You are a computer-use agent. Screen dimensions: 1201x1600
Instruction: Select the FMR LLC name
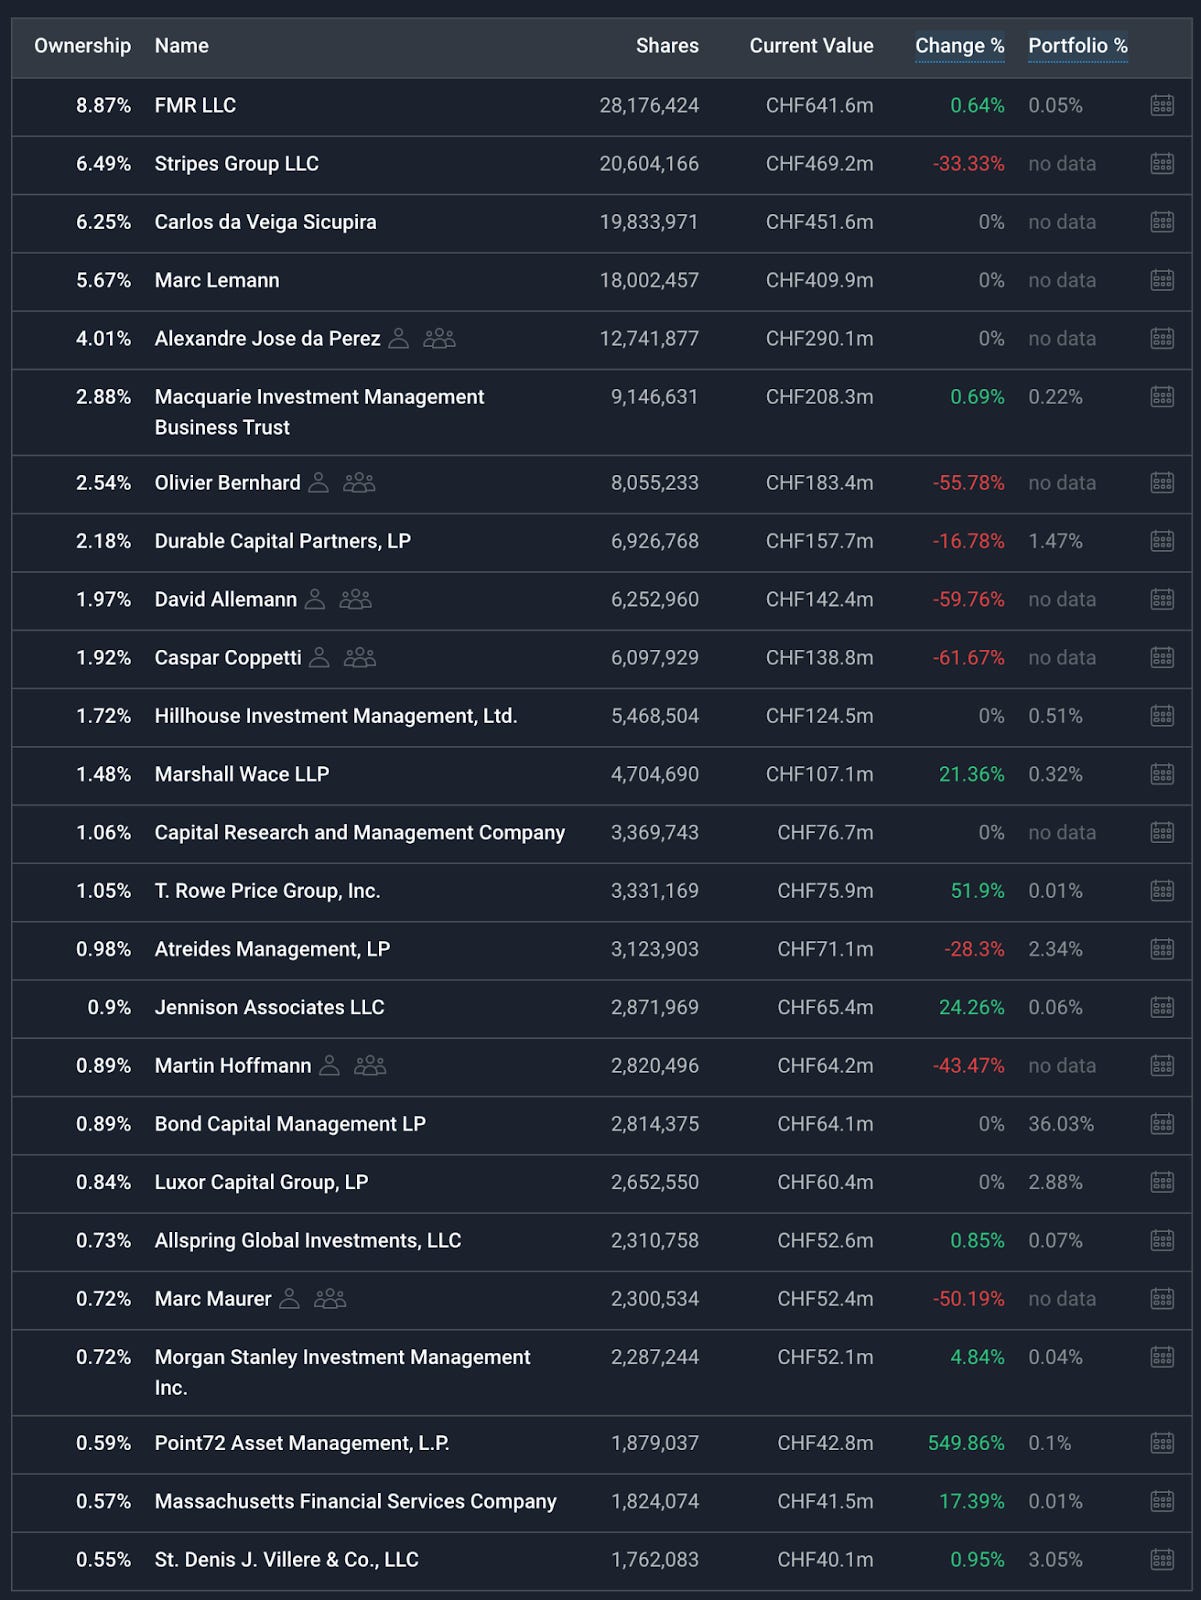point(195,105)
